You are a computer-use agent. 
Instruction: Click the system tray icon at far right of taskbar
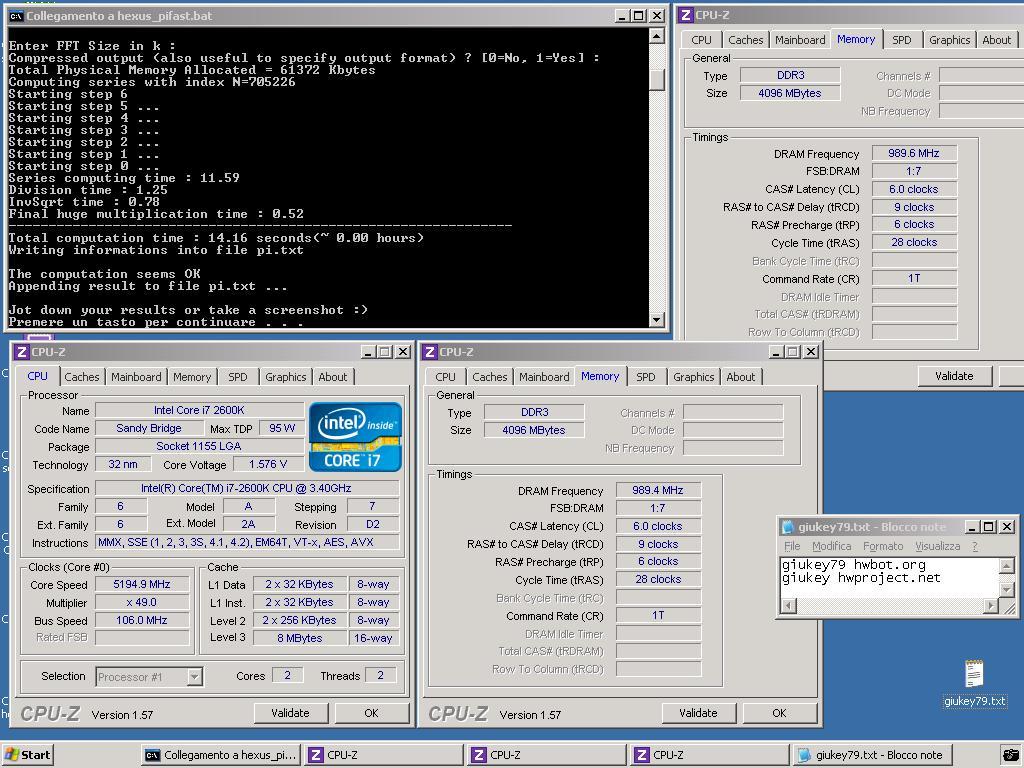click(x=1011, y=755)
